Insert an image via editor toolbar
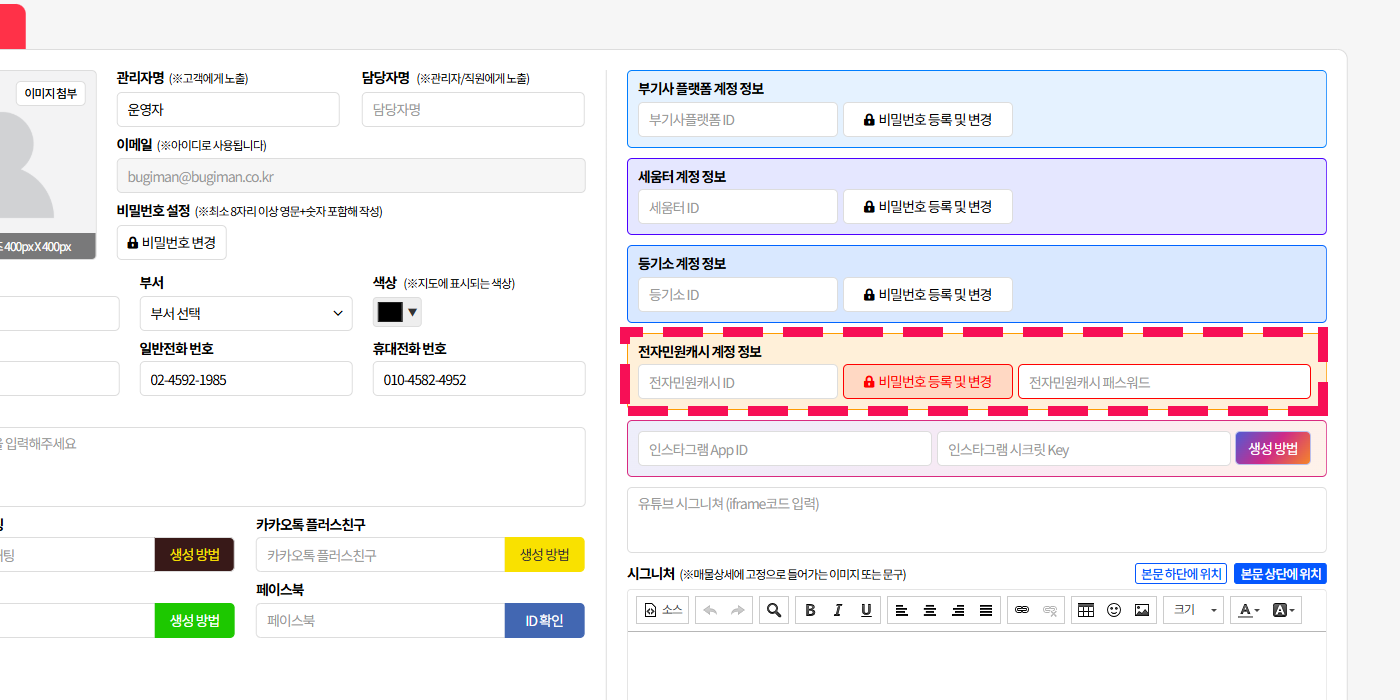This screenshot has height=700, width=1400. point(1142,610)
